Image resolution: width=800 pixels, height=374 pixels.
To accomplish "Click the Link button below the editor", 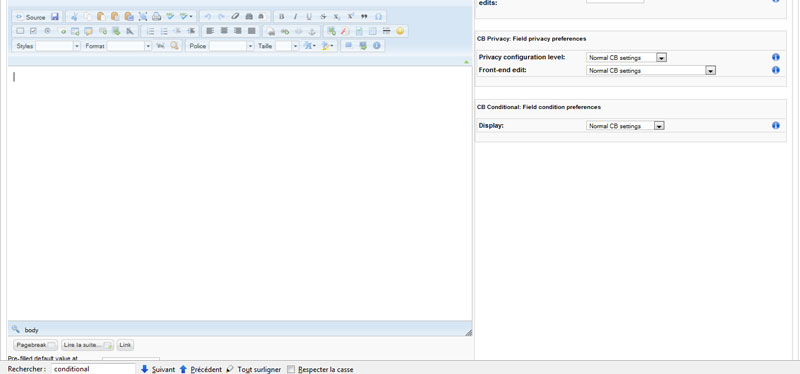I will point(125,345).
